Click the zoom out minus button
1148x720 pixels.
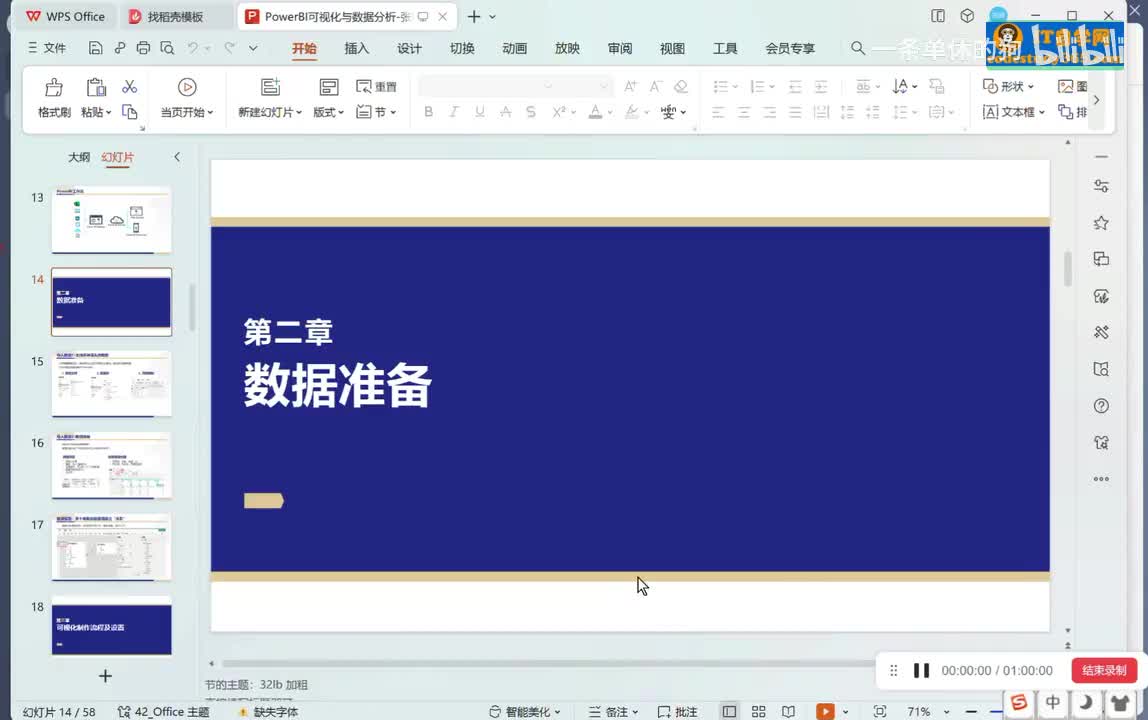point(972,711)
